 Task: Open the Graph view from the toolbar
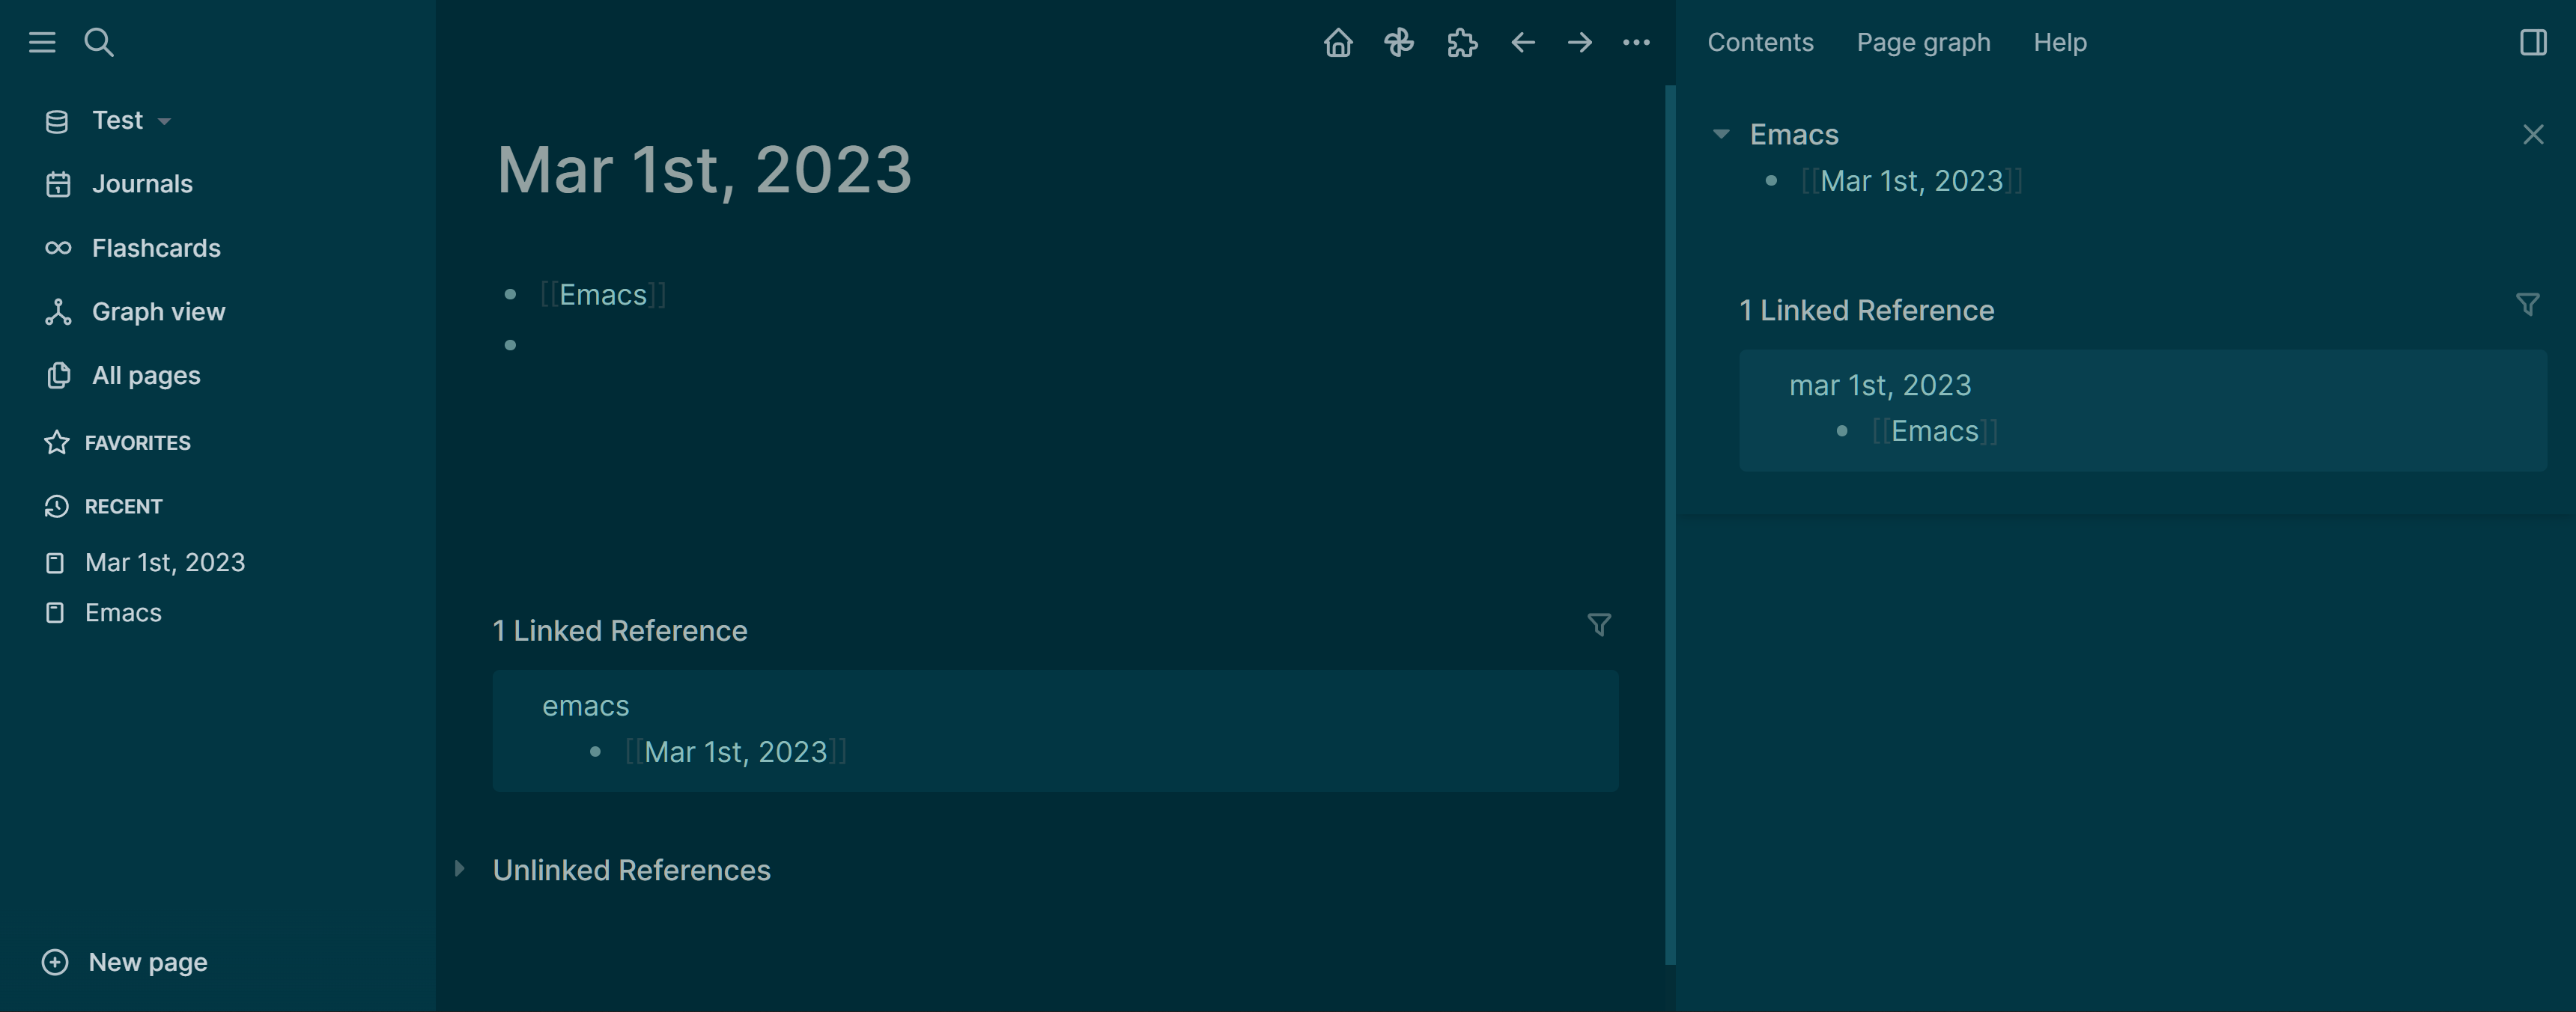1399,43
